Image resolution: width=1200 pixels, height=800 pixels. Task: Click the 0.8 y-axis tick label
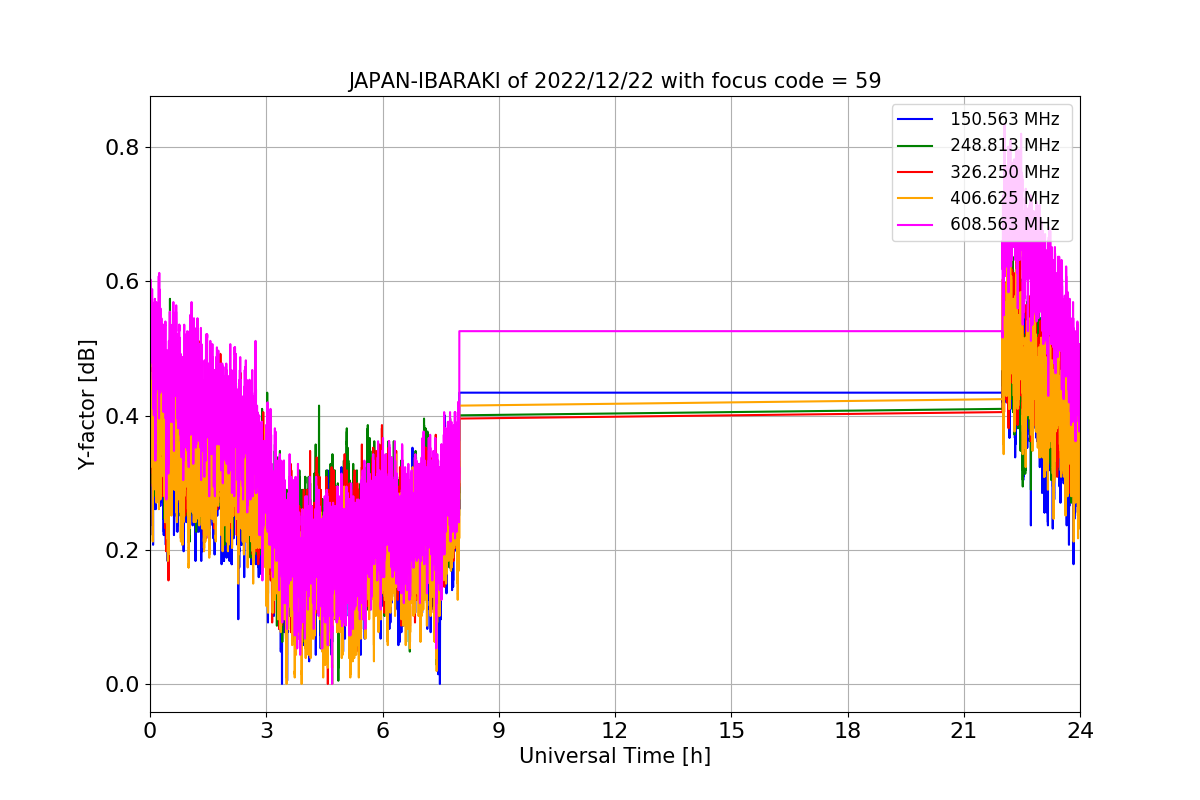pos(122,147)
